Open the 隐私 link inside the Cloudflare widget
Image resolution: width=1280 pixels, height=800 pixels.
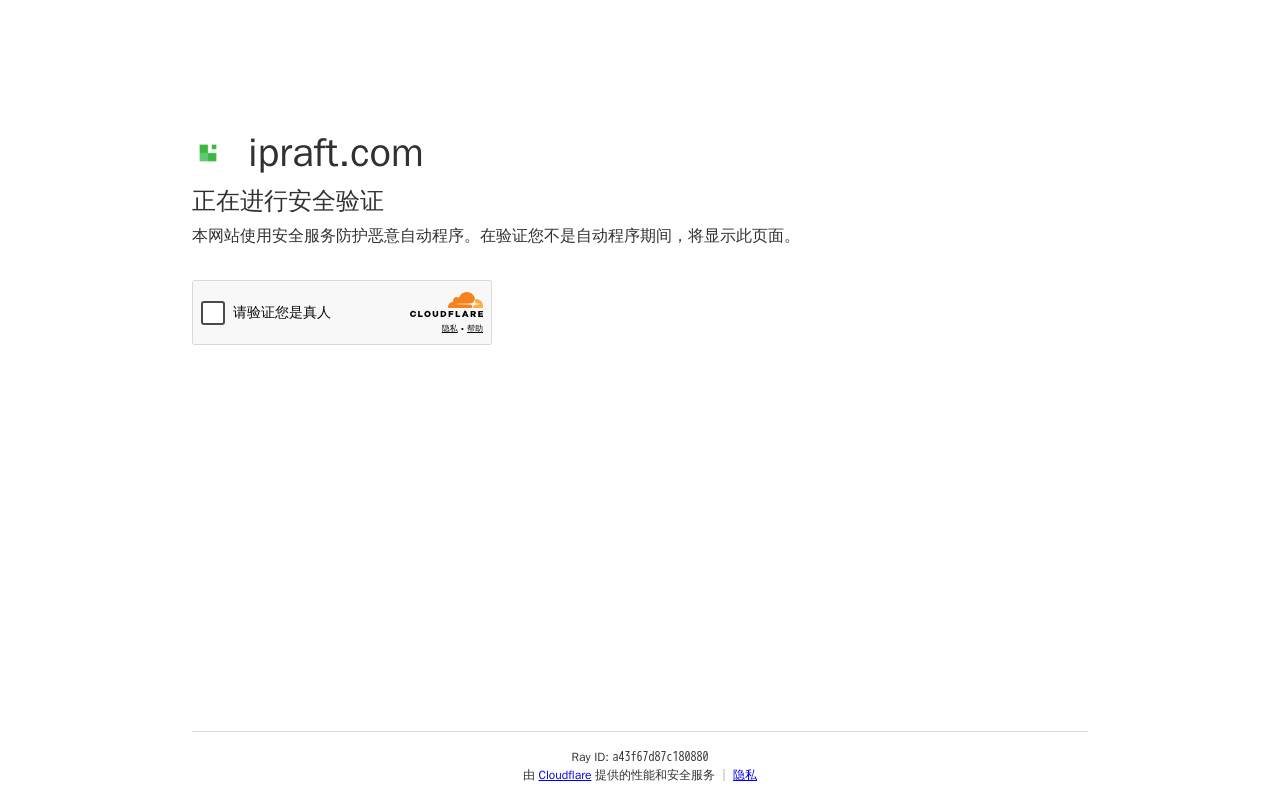[450, 329]
